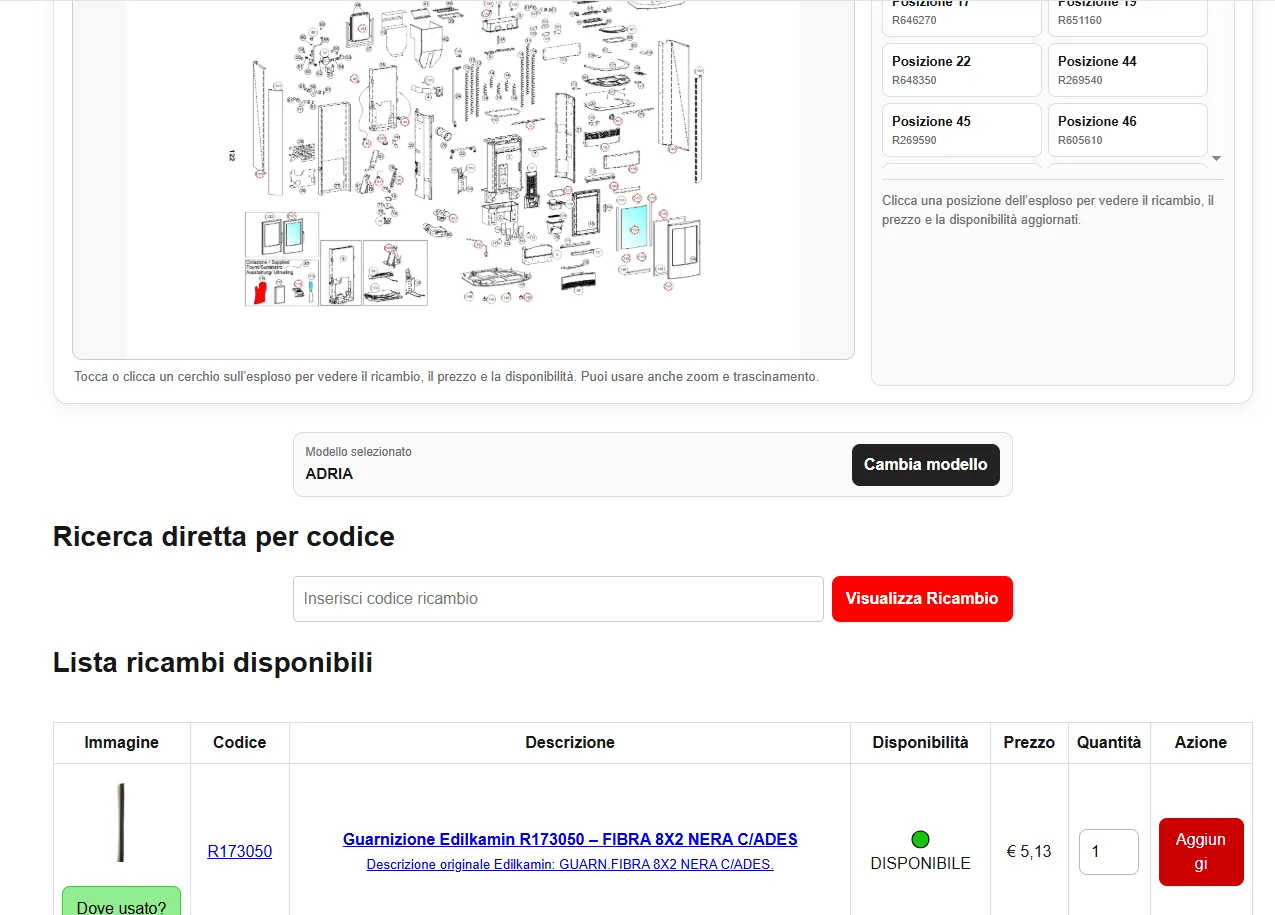Click the Dove usato? button
Image resolution: width=1275 pixels, height=915 pixels.
[121, 902]
